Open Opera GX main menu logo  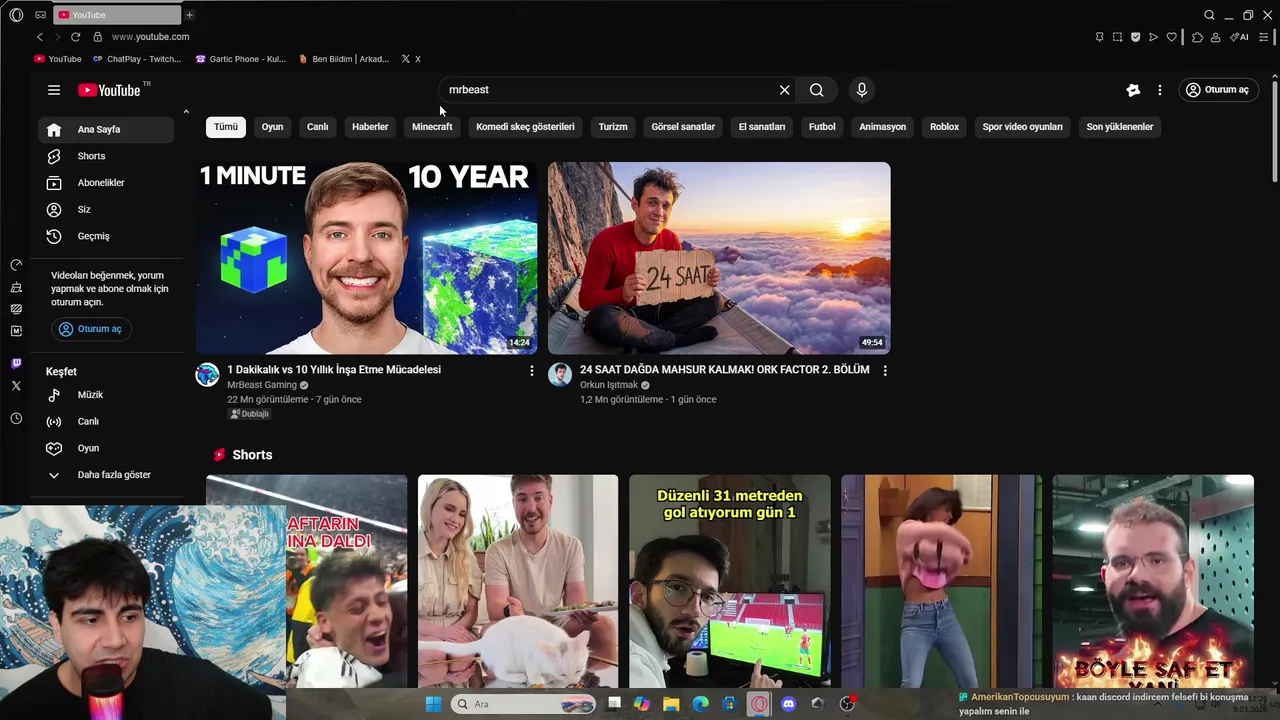point(16,15)
